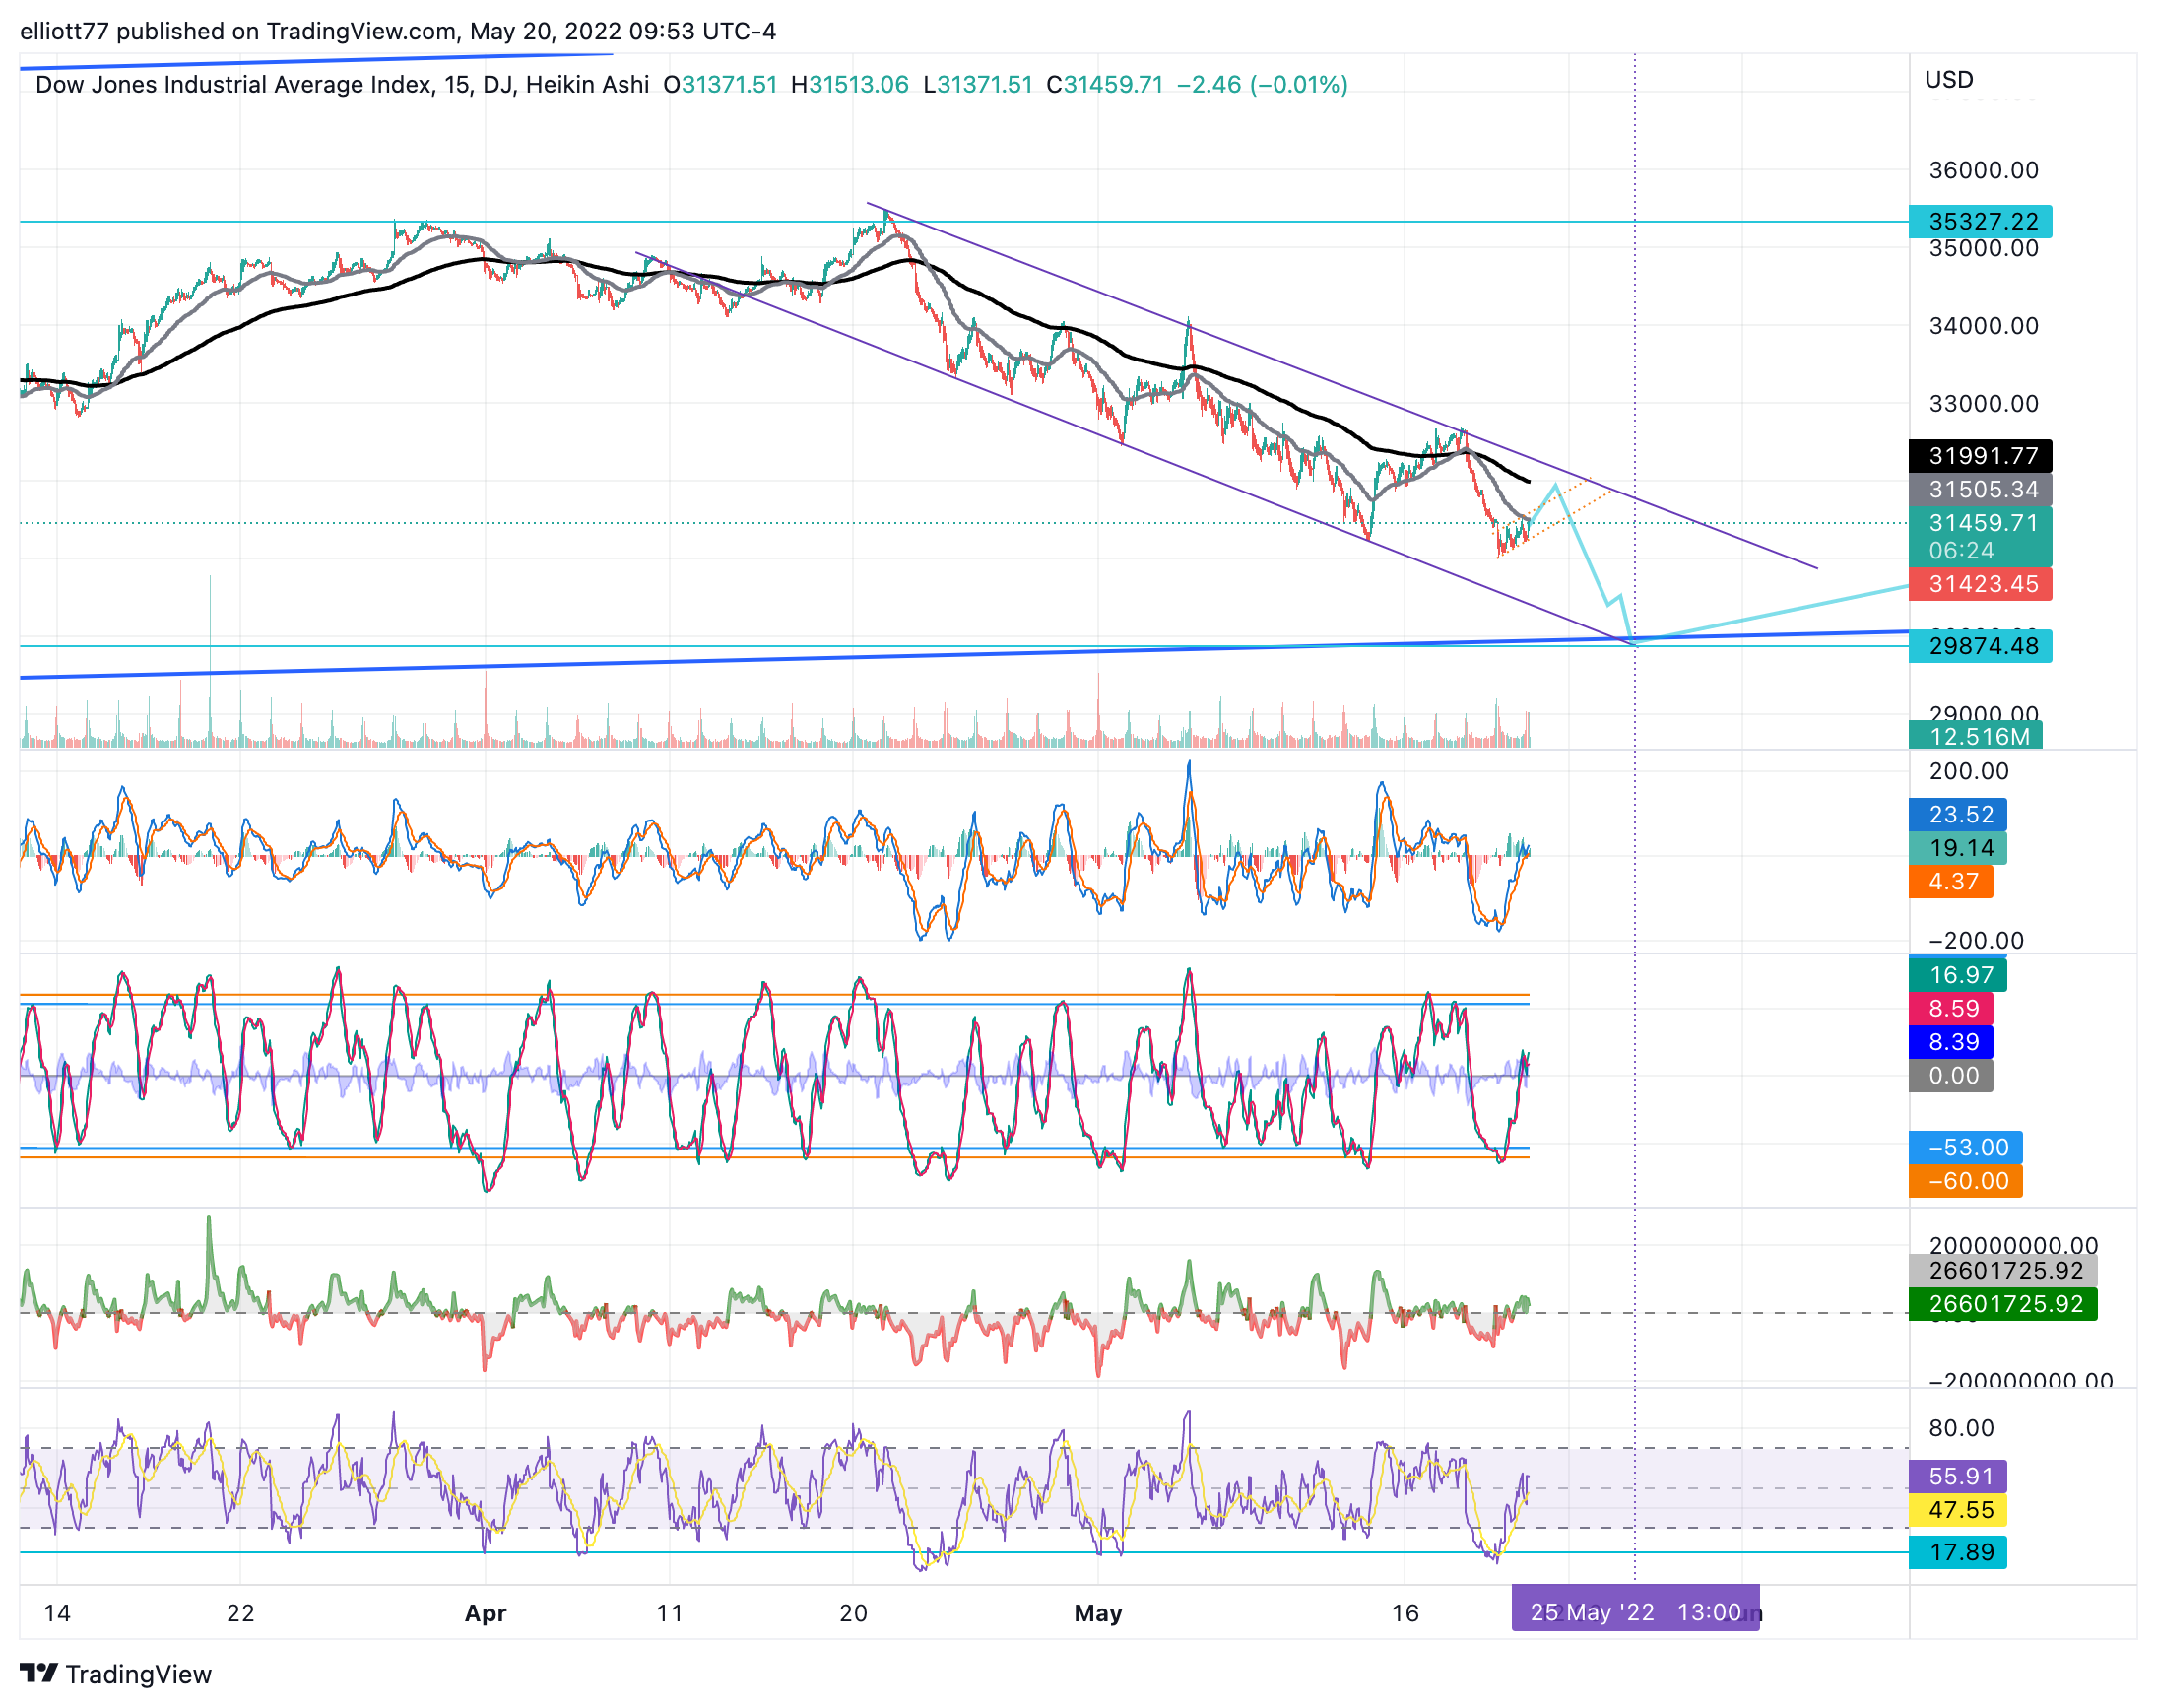
Task: Click the orange -60.00 level label
Action: [x=1965, y=1181]
